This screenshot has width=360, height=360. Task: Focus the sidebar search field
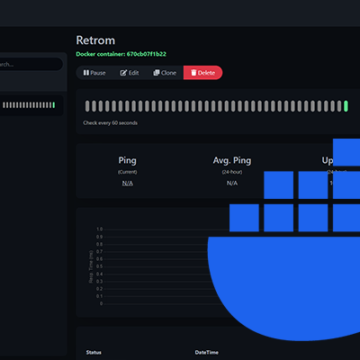pos(31,64)
